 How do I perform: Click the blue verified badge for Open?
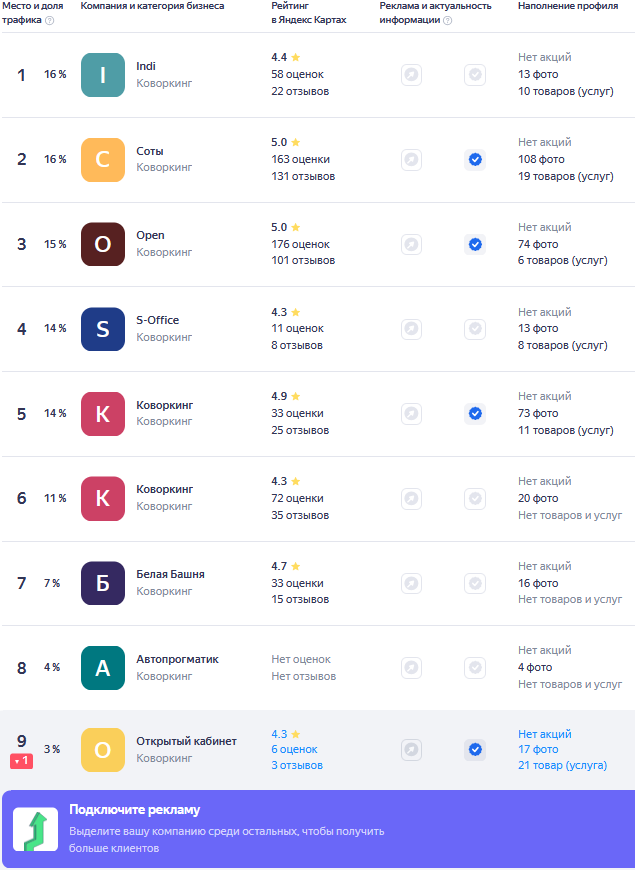tap(475, 244)
